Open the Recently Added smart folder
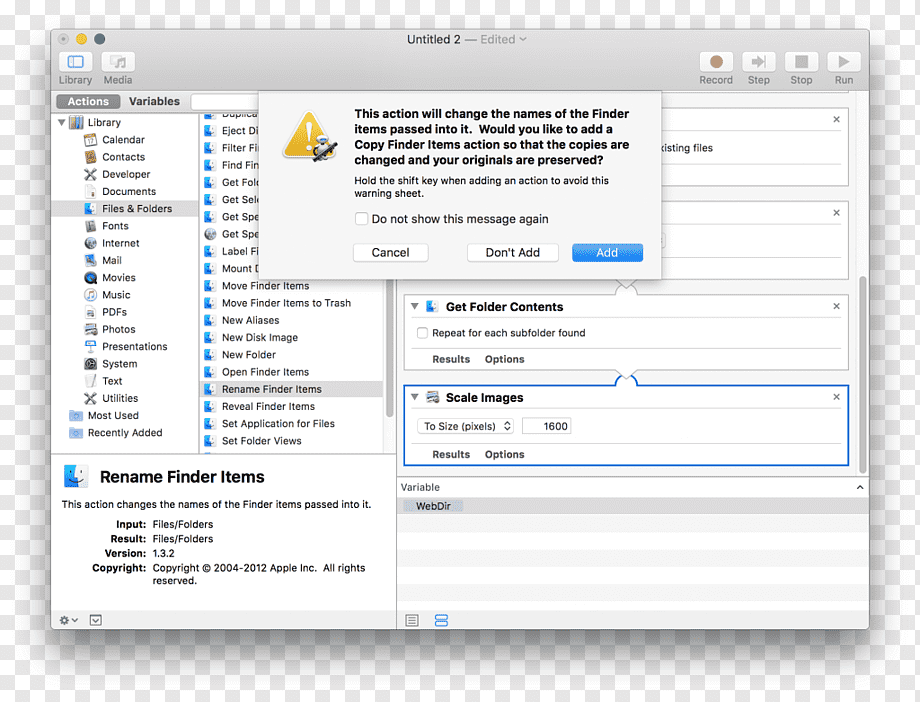This screenshot has height=702, width=920. pos(124,433)
